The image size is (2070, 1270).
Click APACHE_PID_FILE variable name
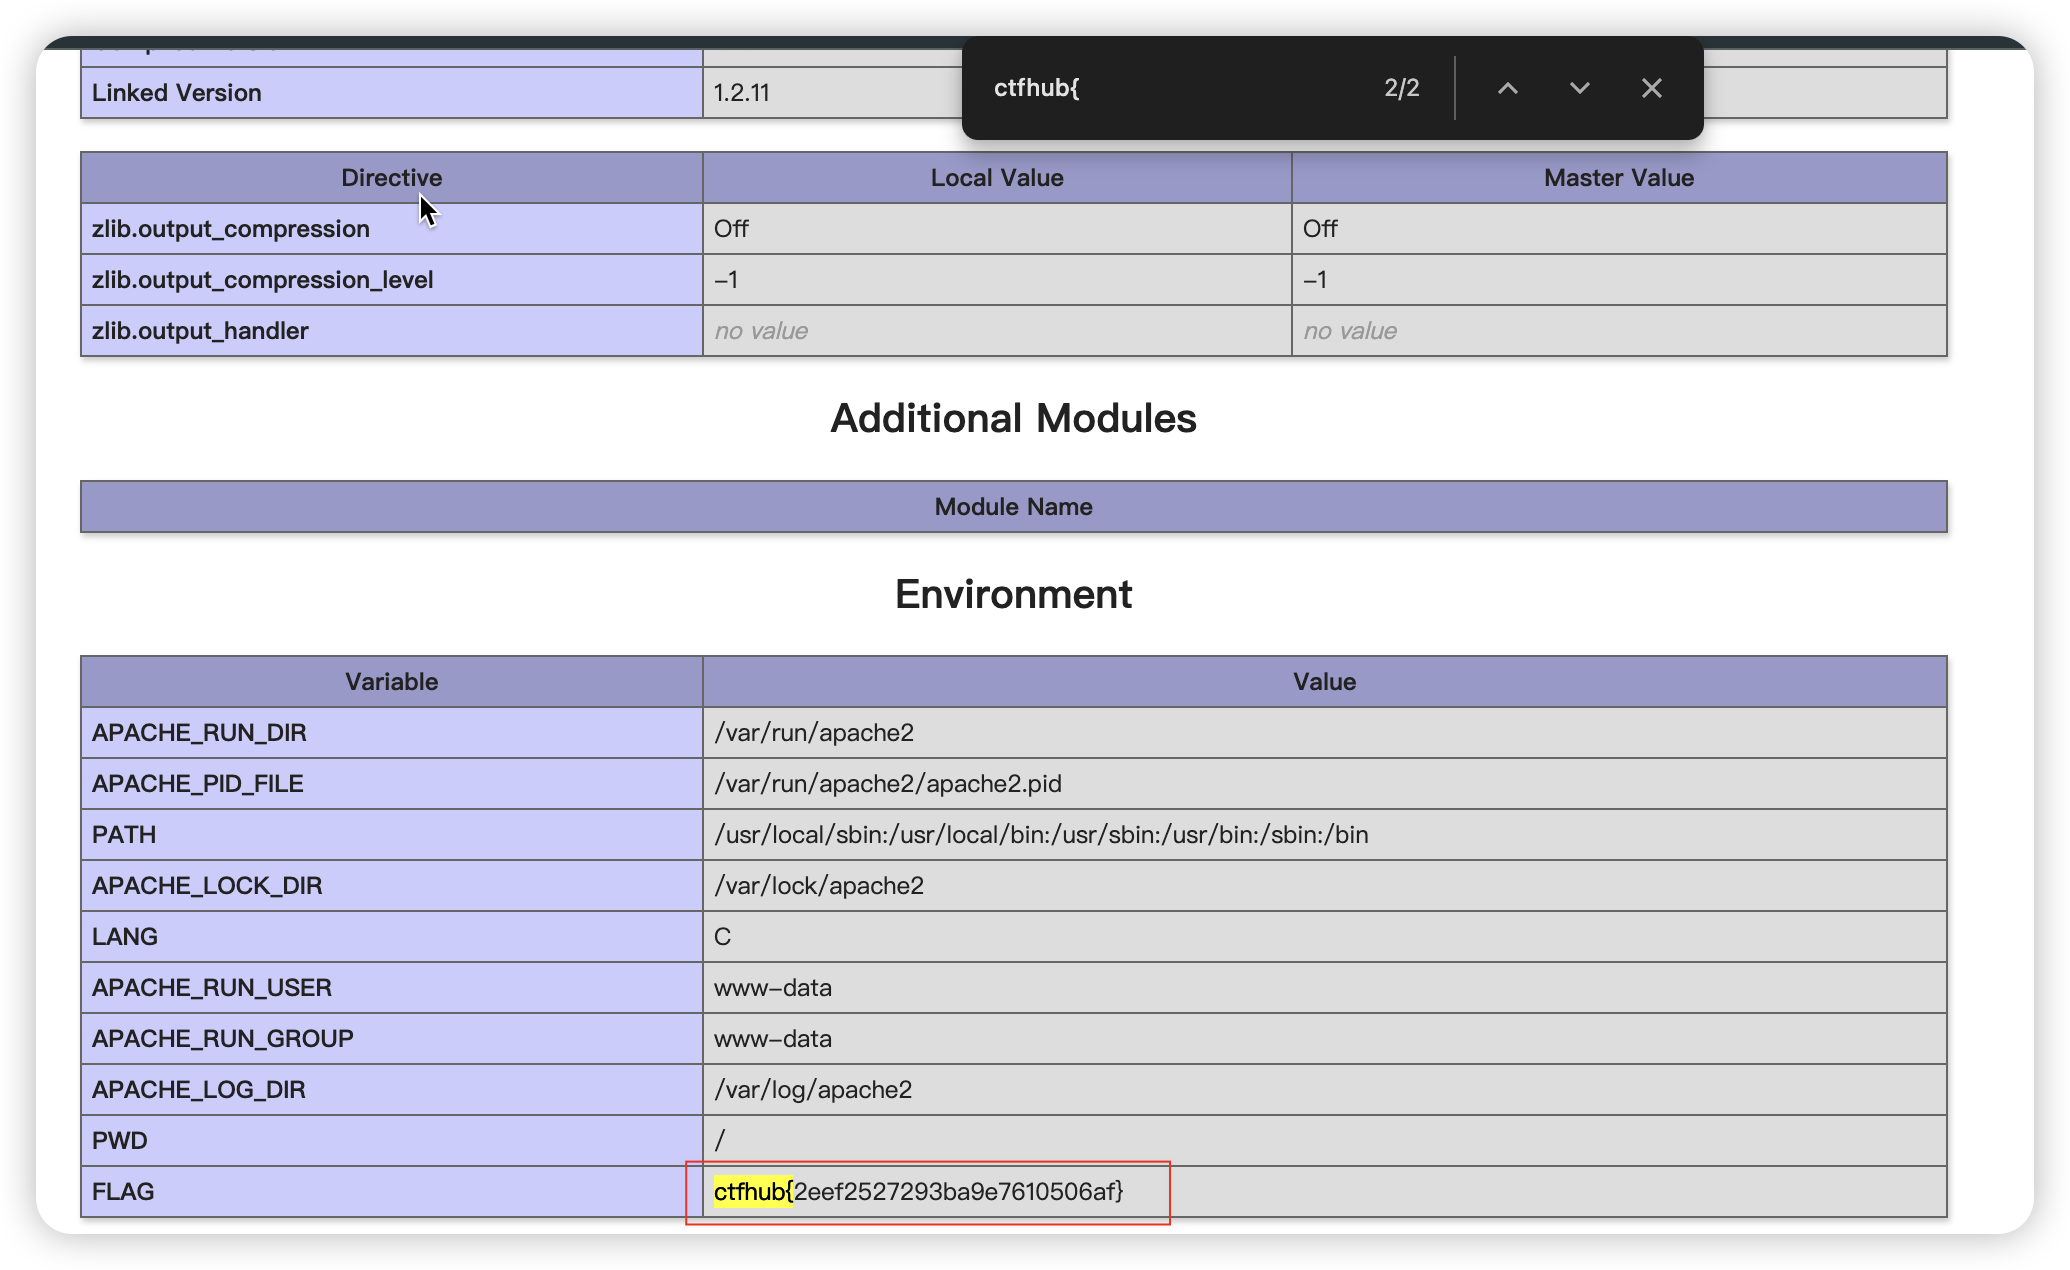click(197, 784)
